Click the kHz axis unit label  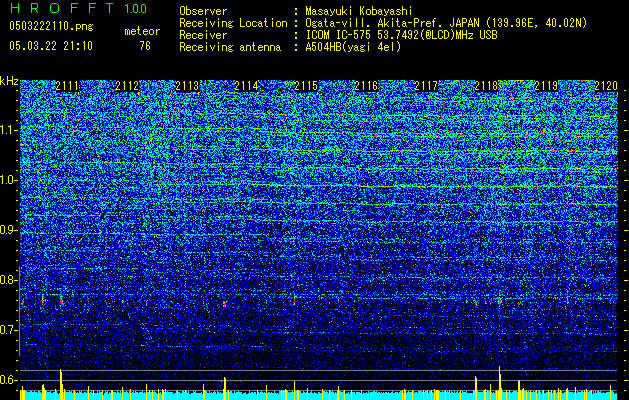[x=9, y=81]
